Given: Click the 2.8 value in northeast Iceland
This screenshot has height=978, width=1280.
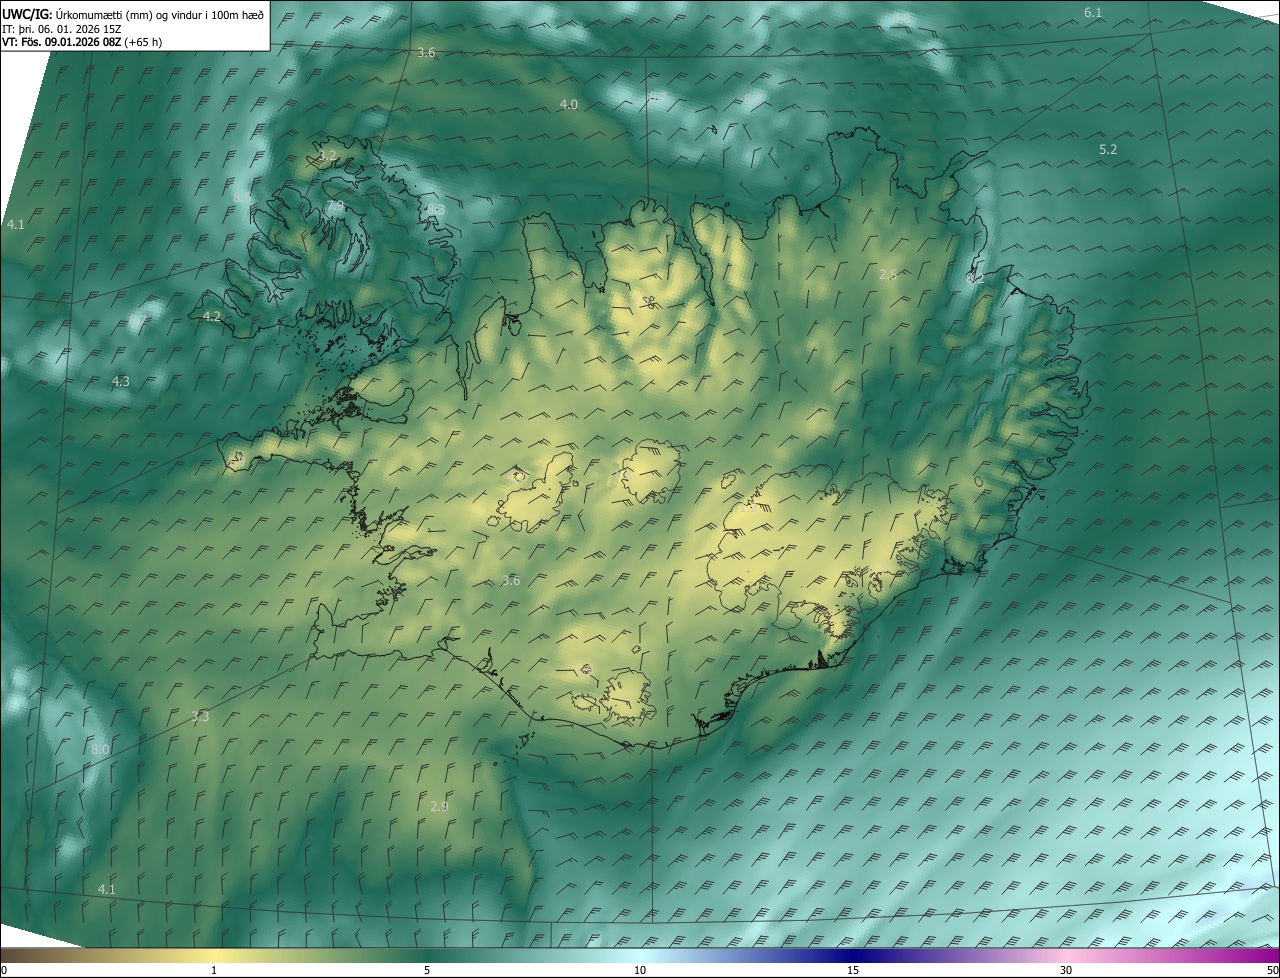Looking at the screenshot, I should [888, 274].
